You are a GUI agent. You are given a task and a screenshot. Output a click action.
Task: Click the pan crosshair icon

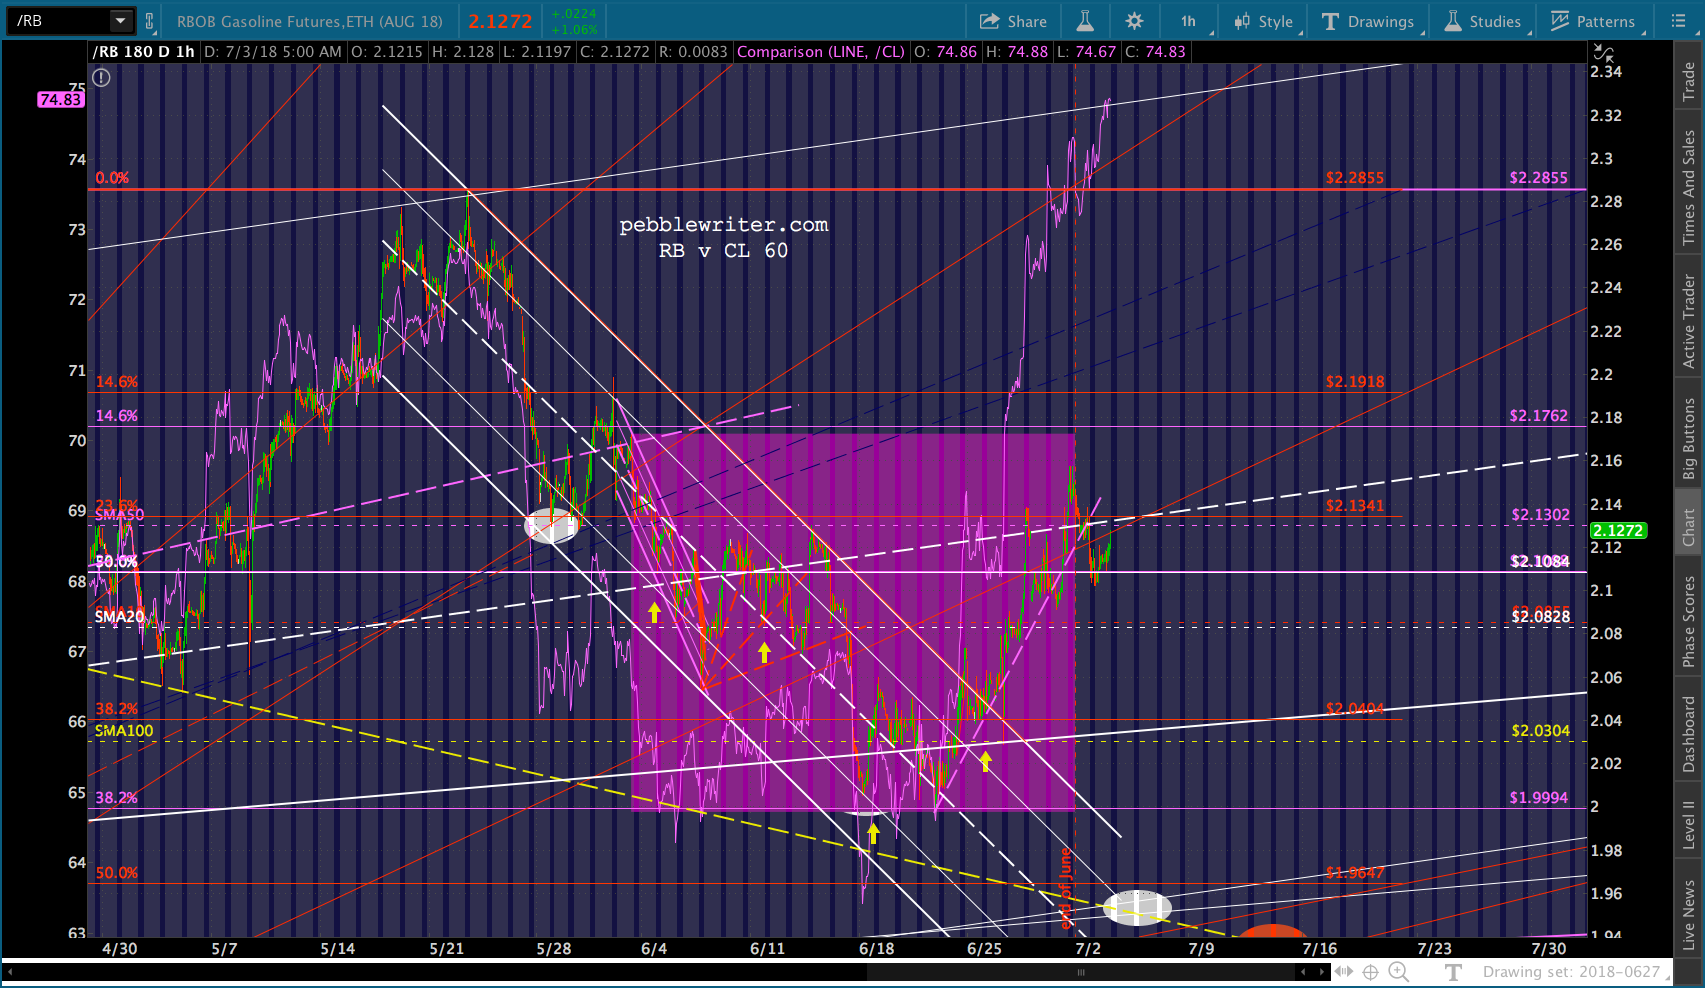(x=1370, y=971)
